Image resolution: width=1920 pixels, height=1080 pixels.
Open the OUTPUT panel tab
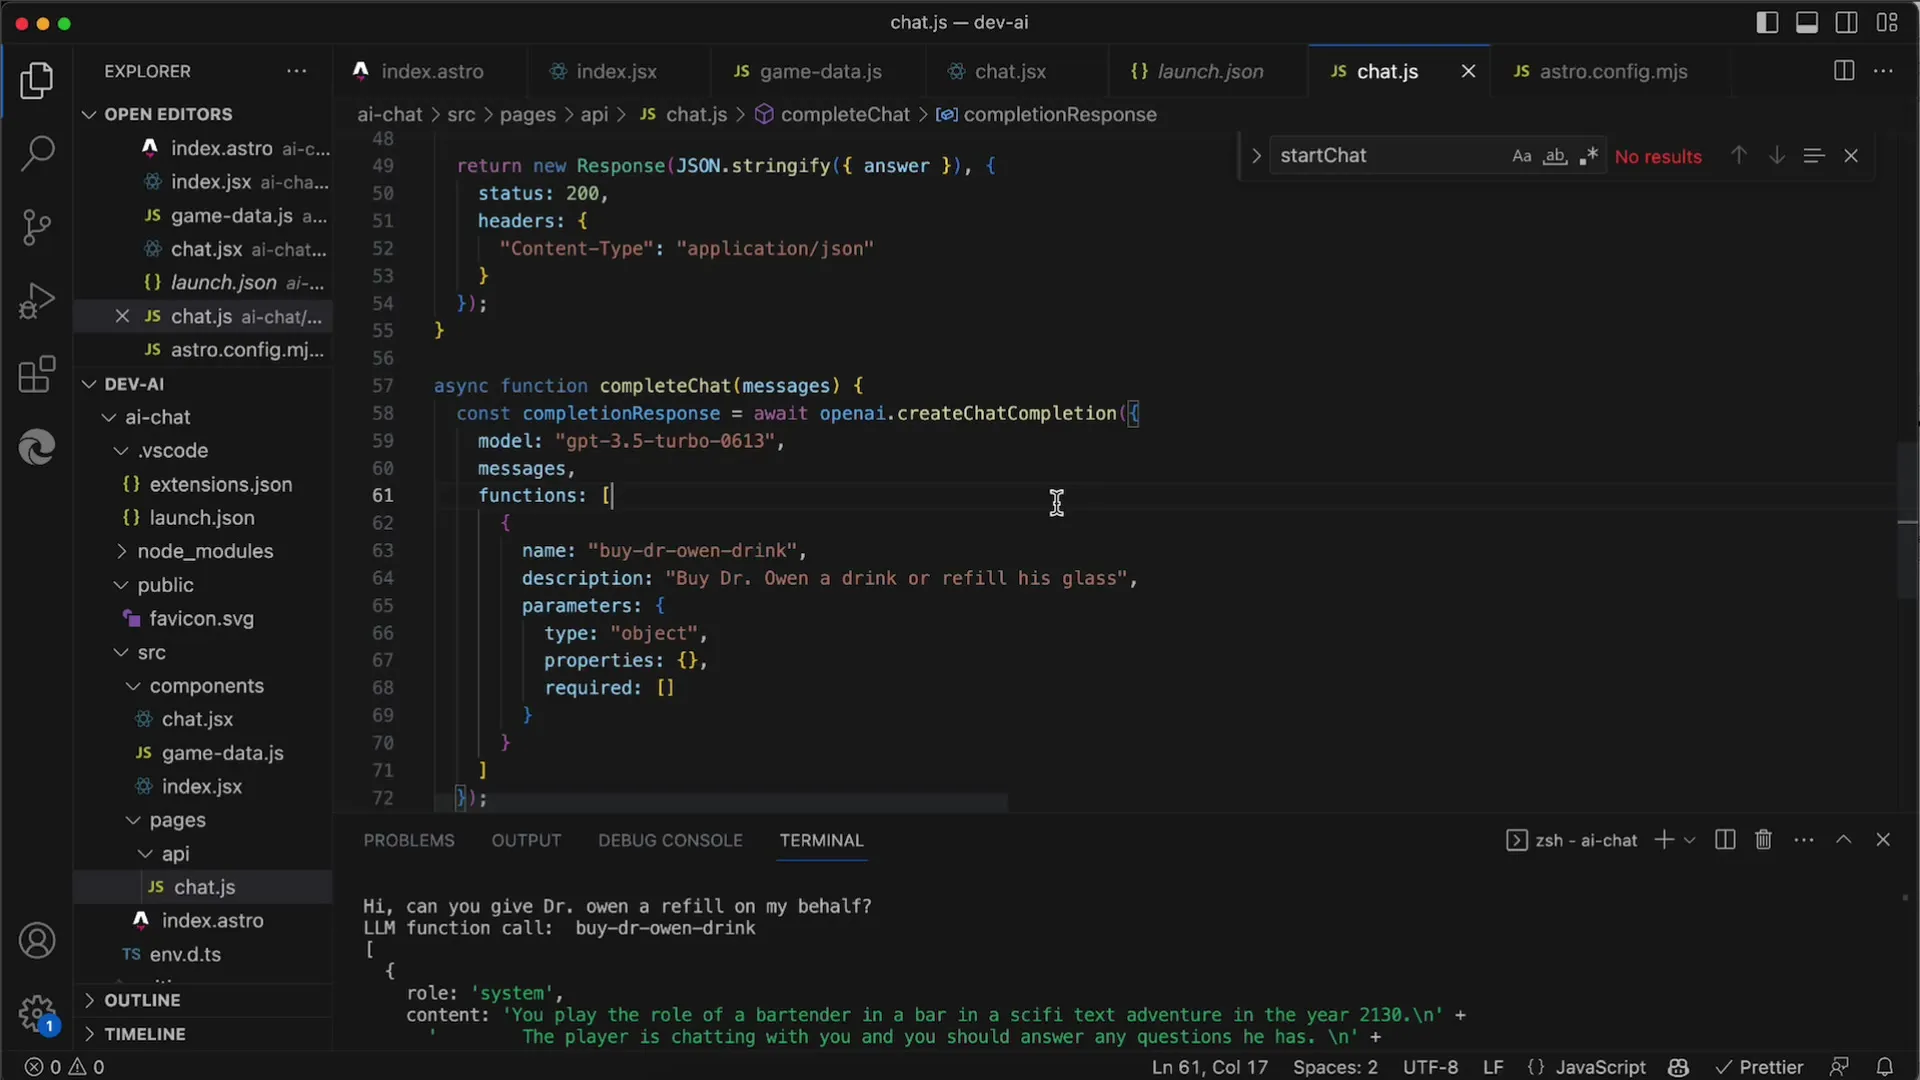pyautogui.click(x=526, y=840)
